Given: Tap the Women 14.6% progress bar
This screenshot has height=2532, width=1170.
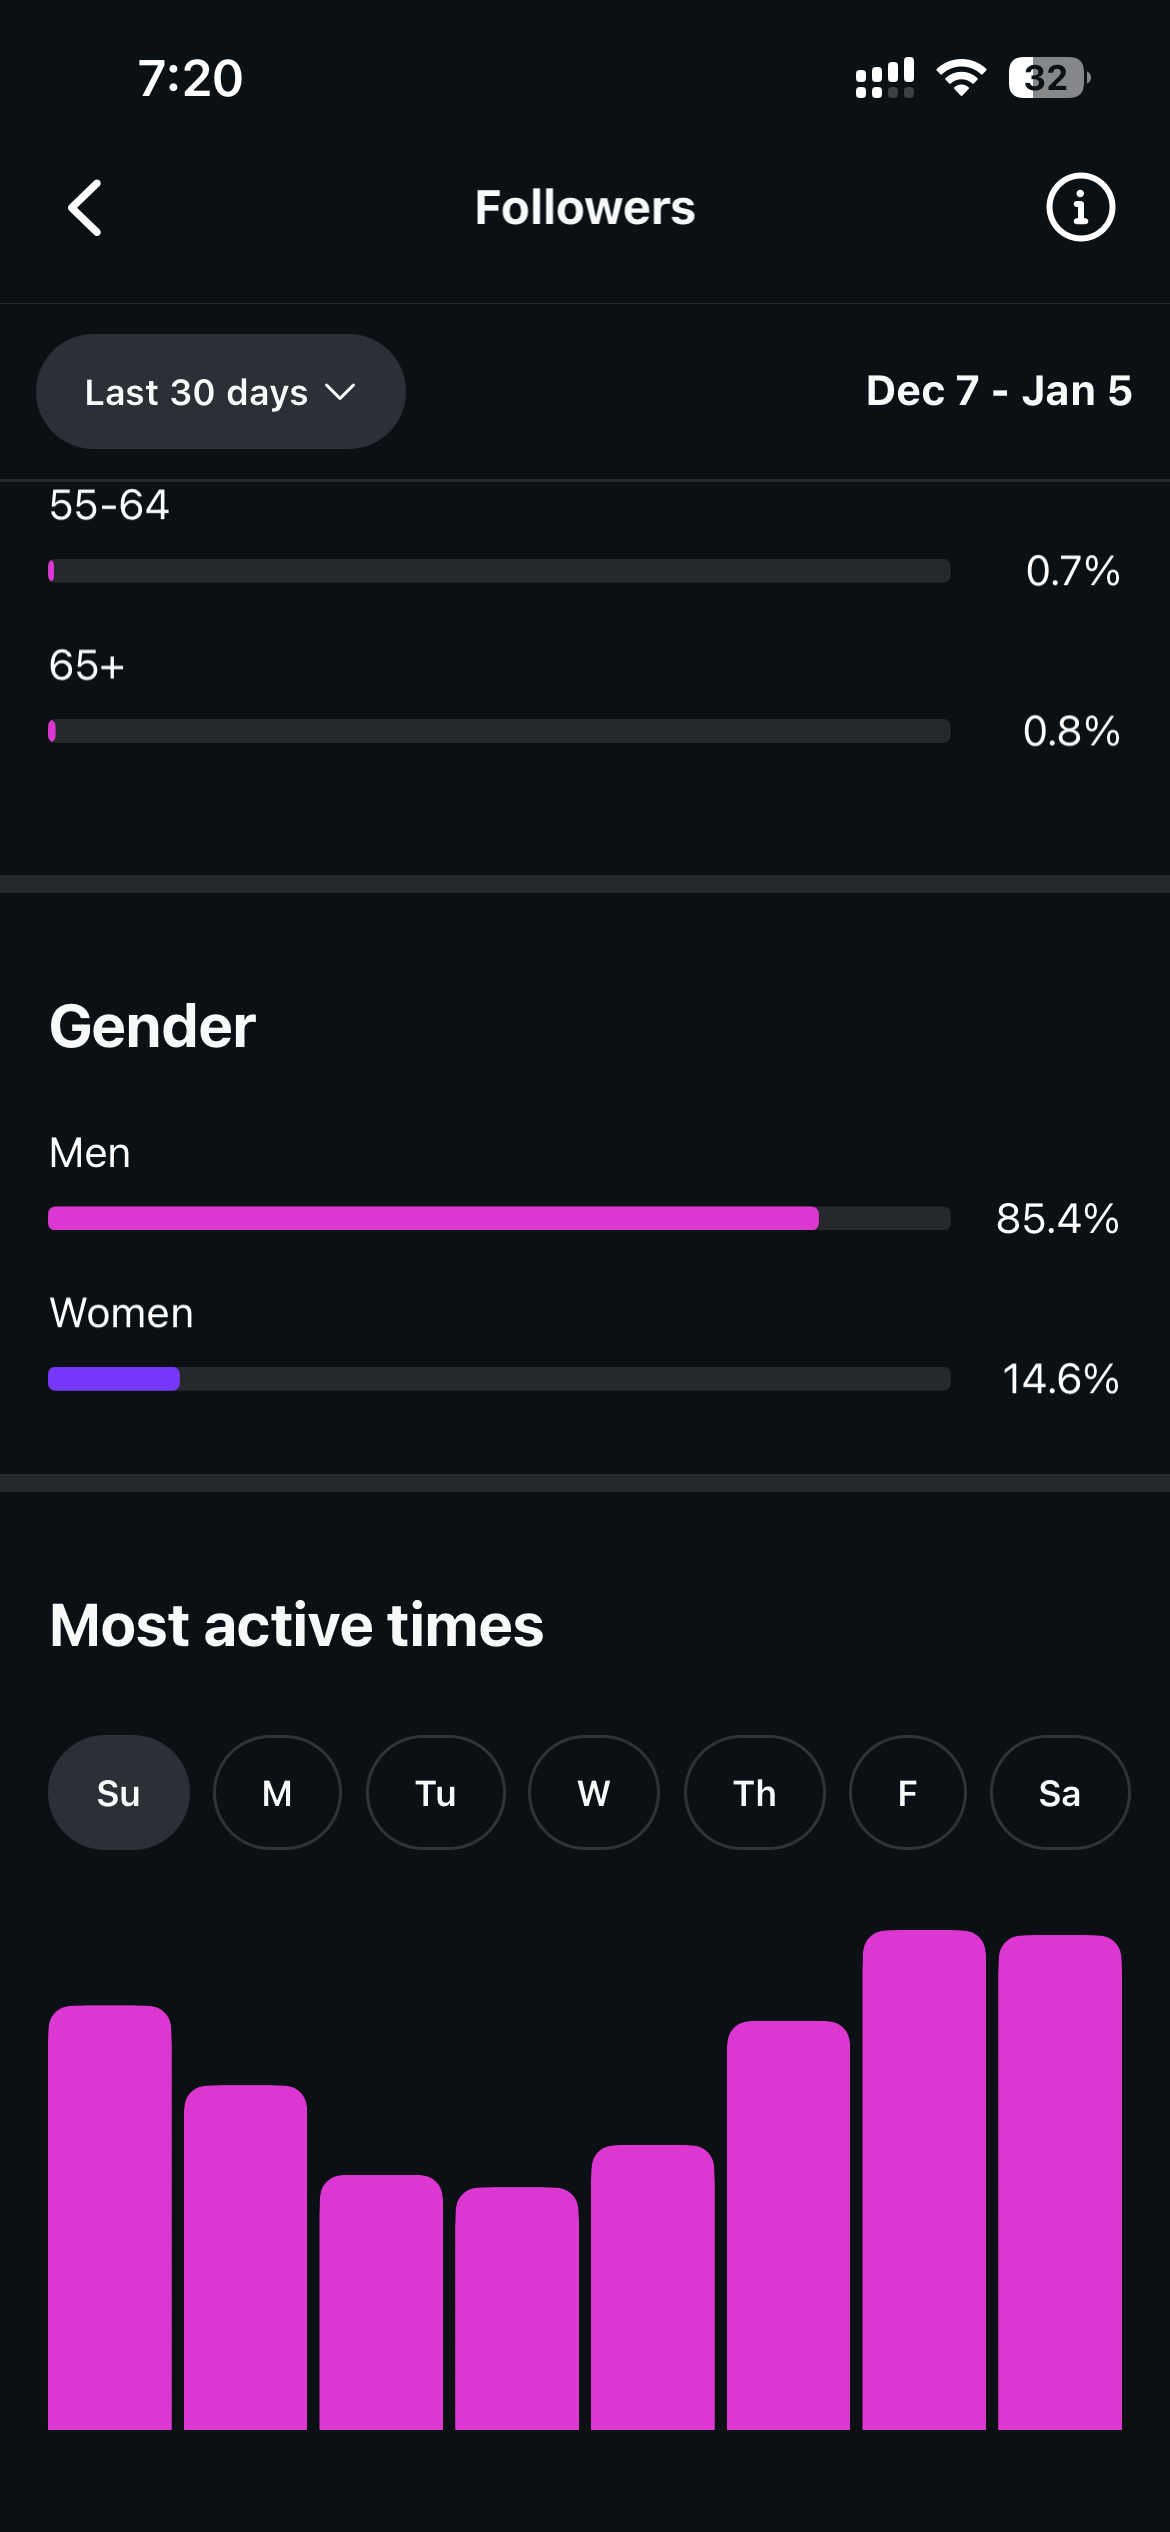Looking at the screenshot, I should 499,1379.
